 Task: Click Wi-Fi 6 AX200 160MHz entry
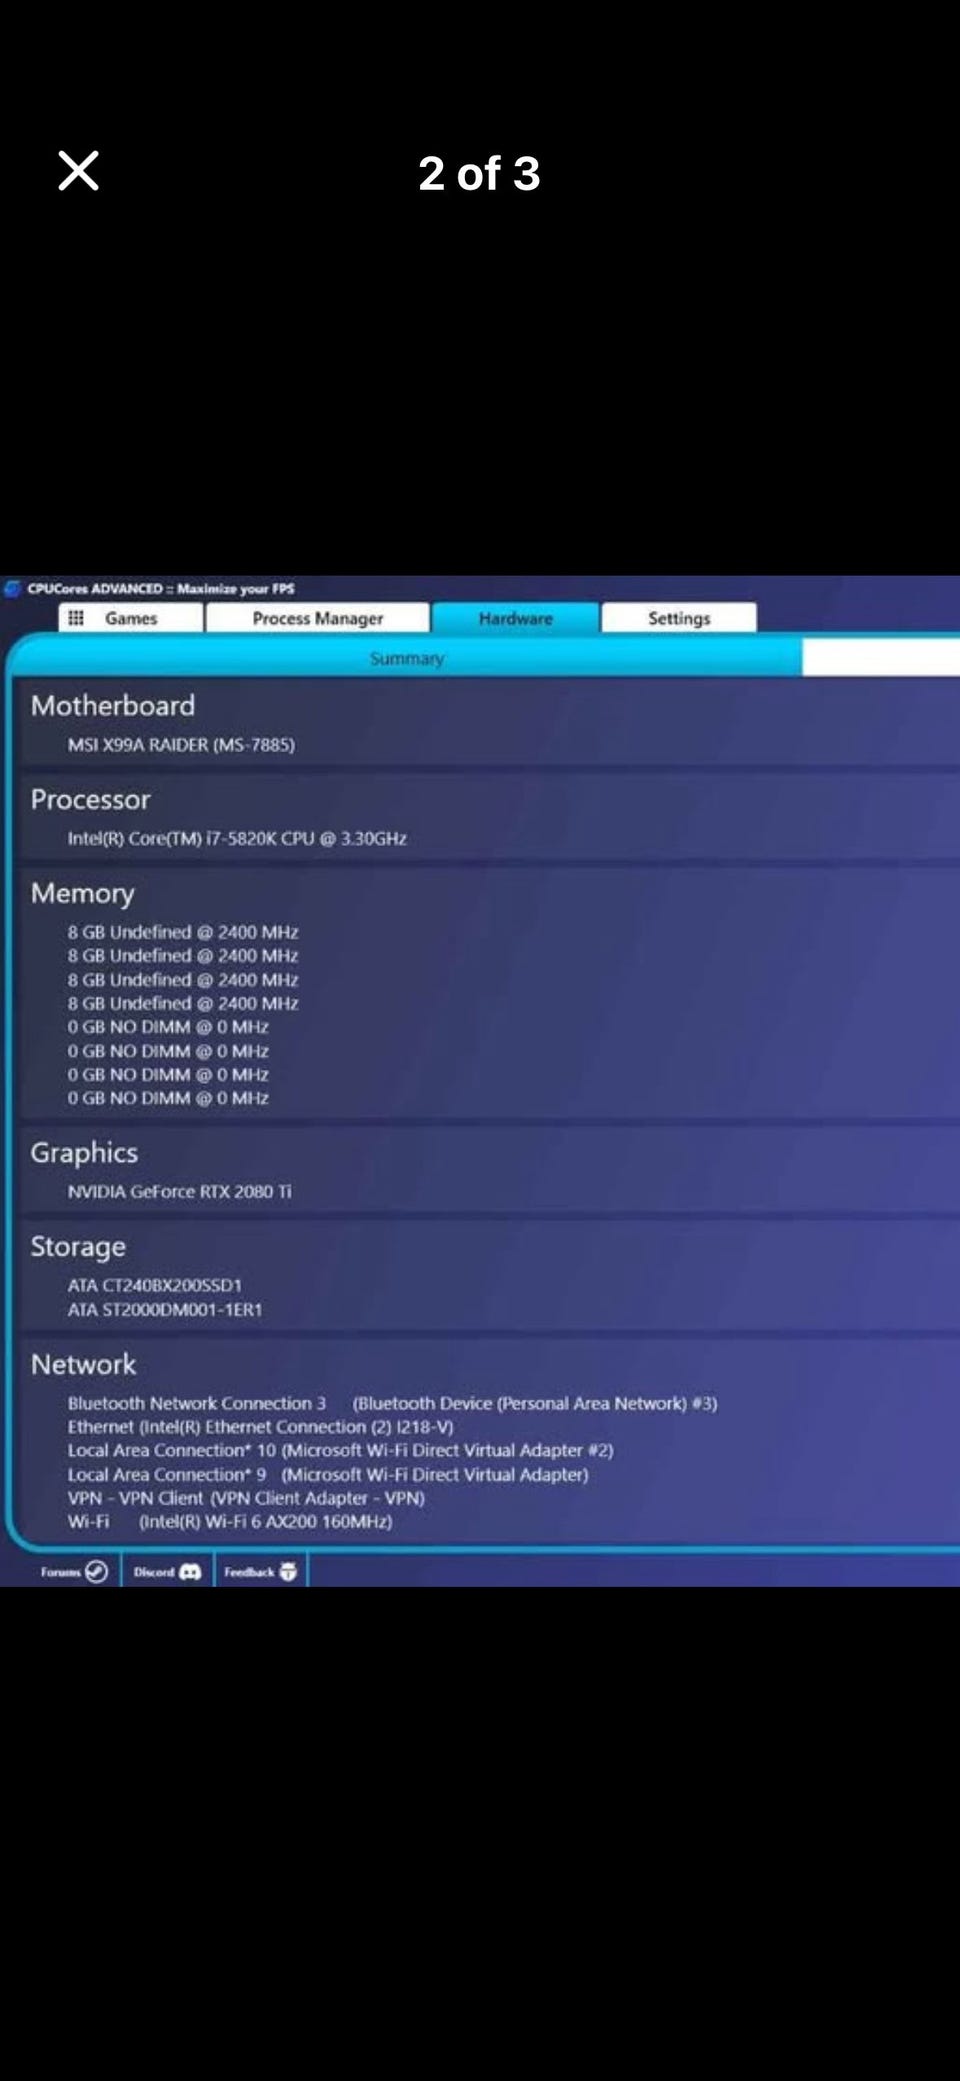click(230, 1521)
